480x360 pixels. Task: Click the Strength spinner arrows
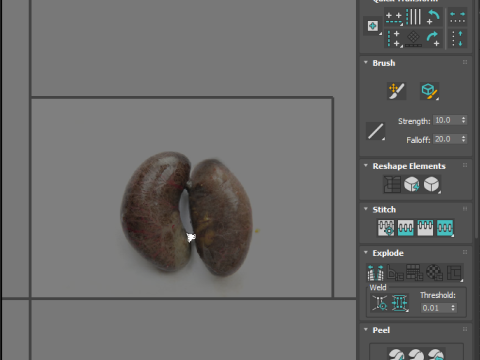pyautogui.click(x=463, y=120)
